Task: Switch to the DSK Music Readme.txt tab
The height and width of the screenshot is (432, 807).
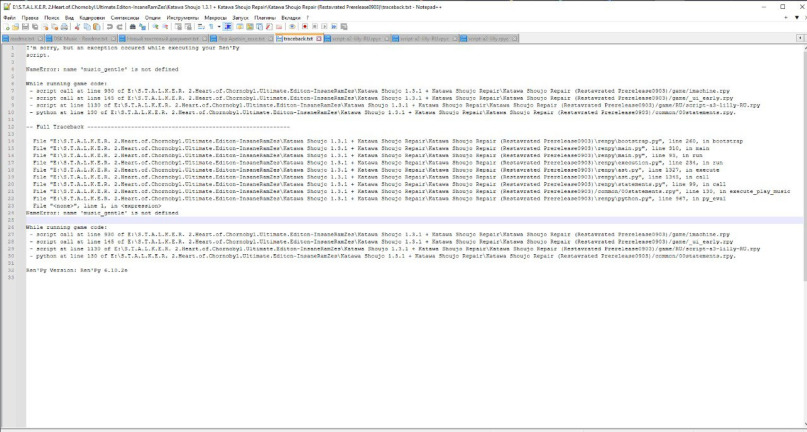Action: pyautogui.click(x=65, y=39)
